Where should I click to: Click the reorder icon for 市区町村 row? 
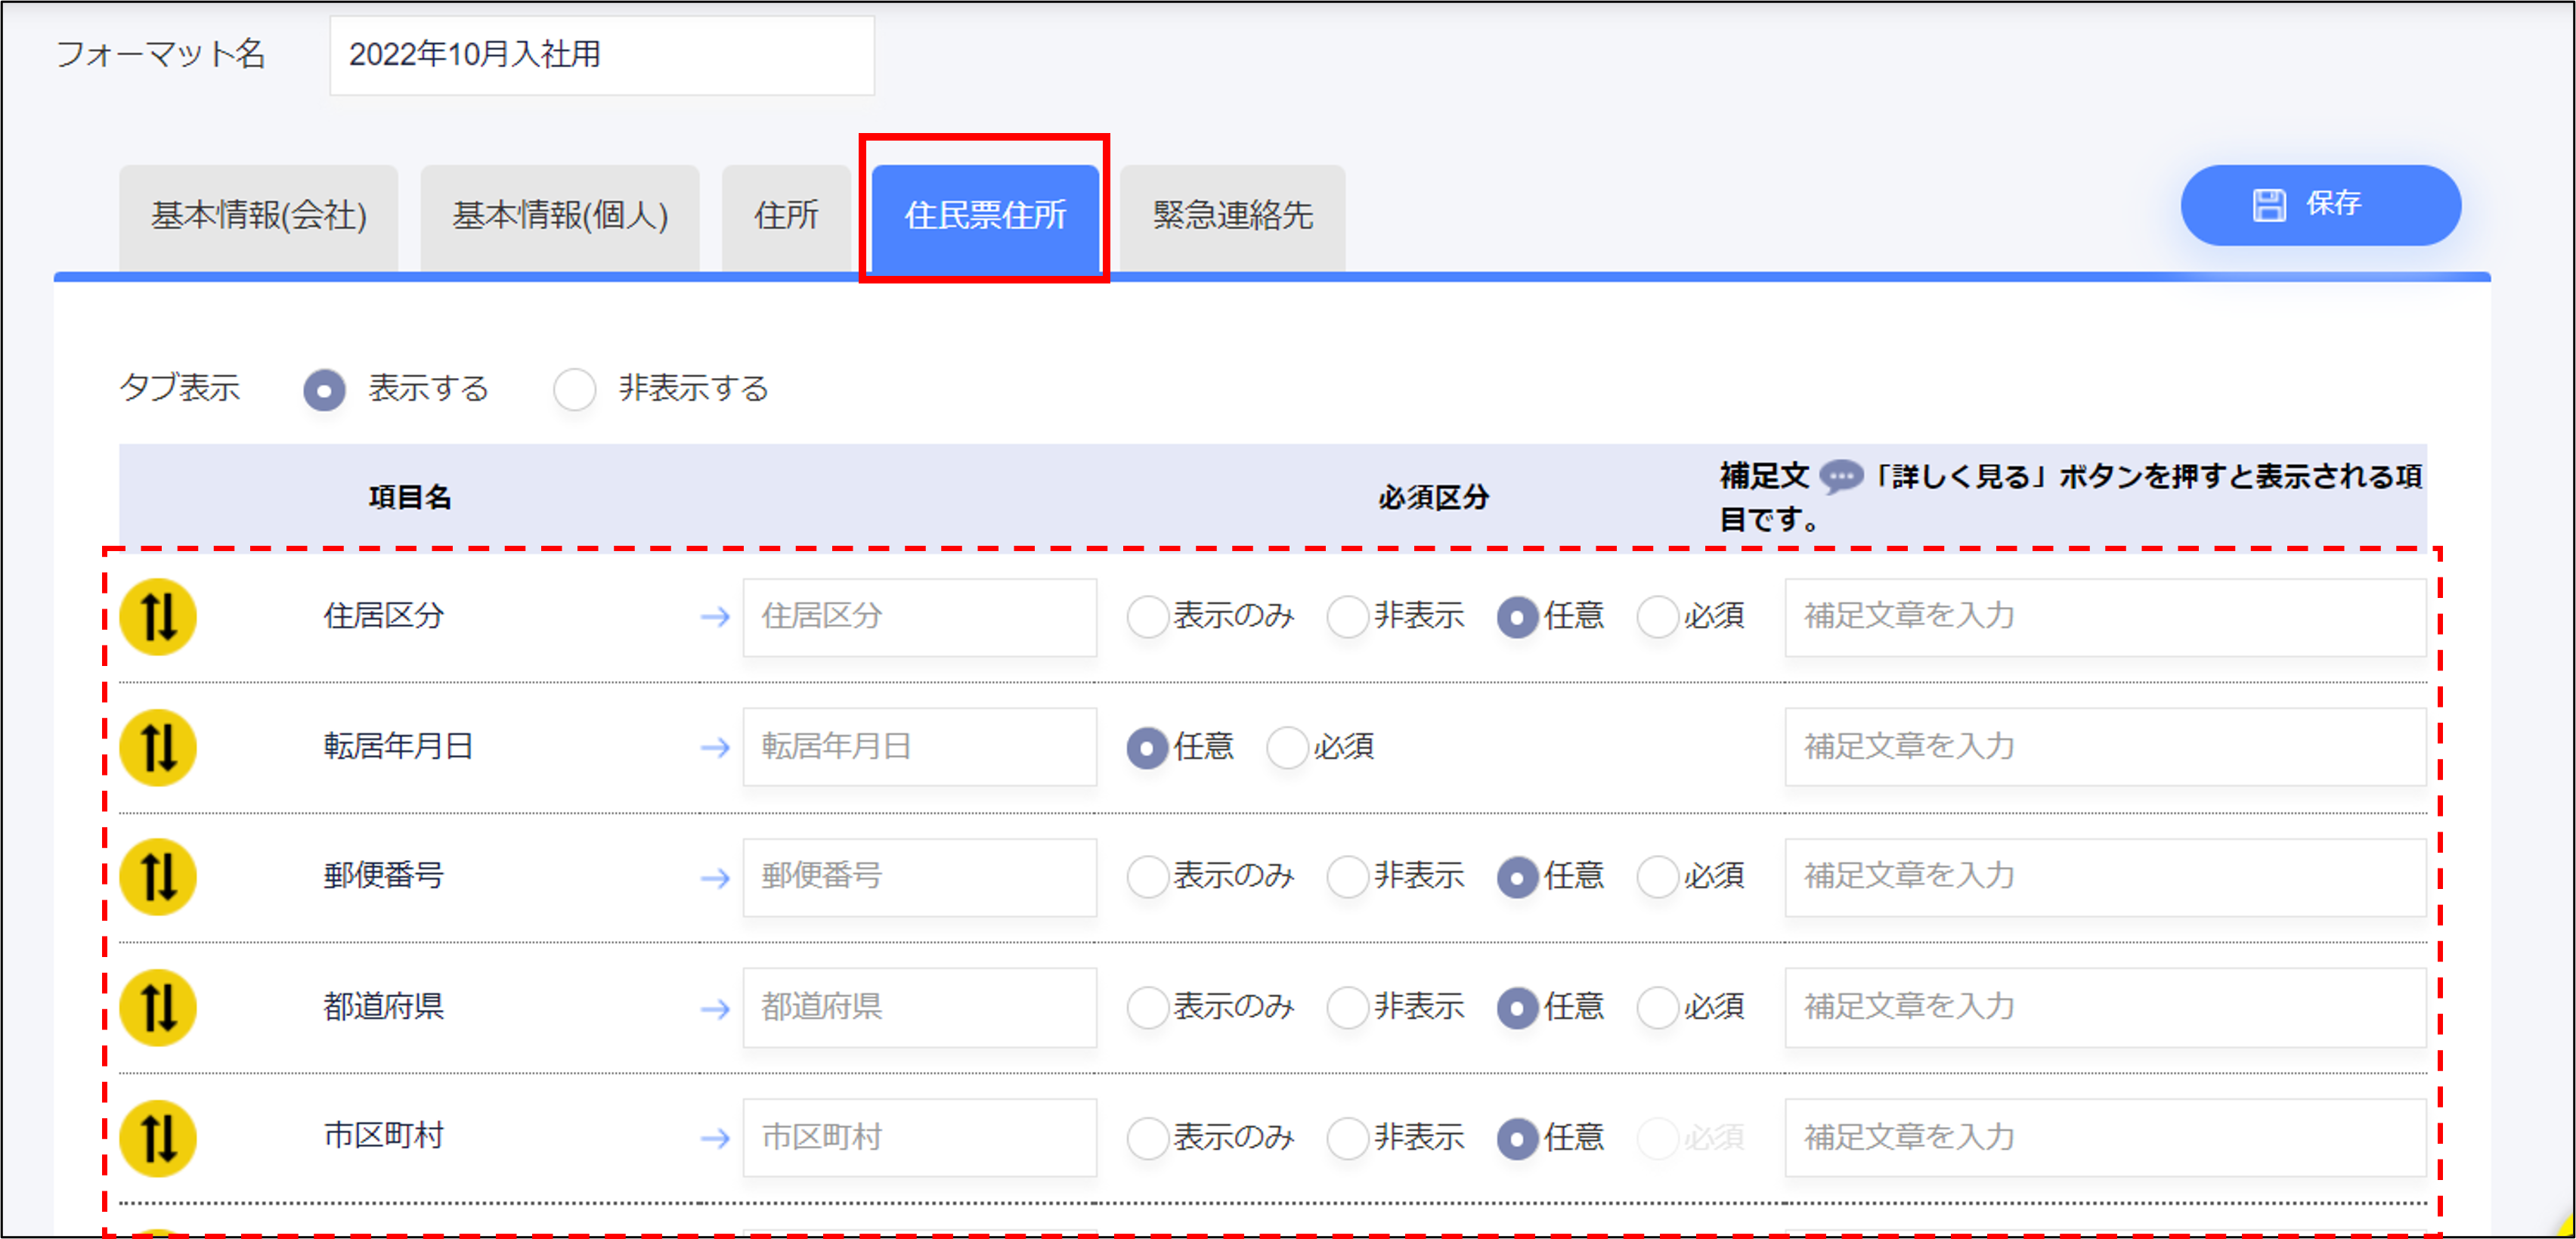pos(158,1137)
